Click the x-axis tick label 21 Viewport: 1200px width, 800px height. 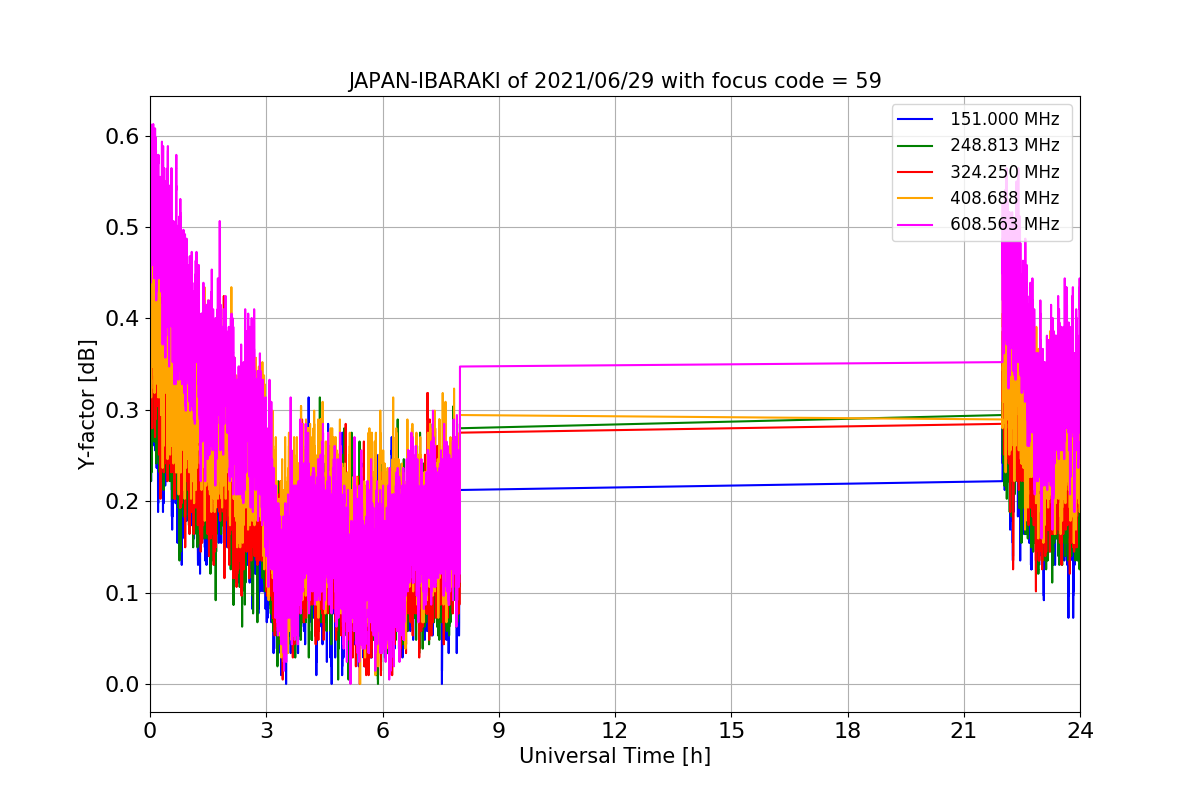964,730
